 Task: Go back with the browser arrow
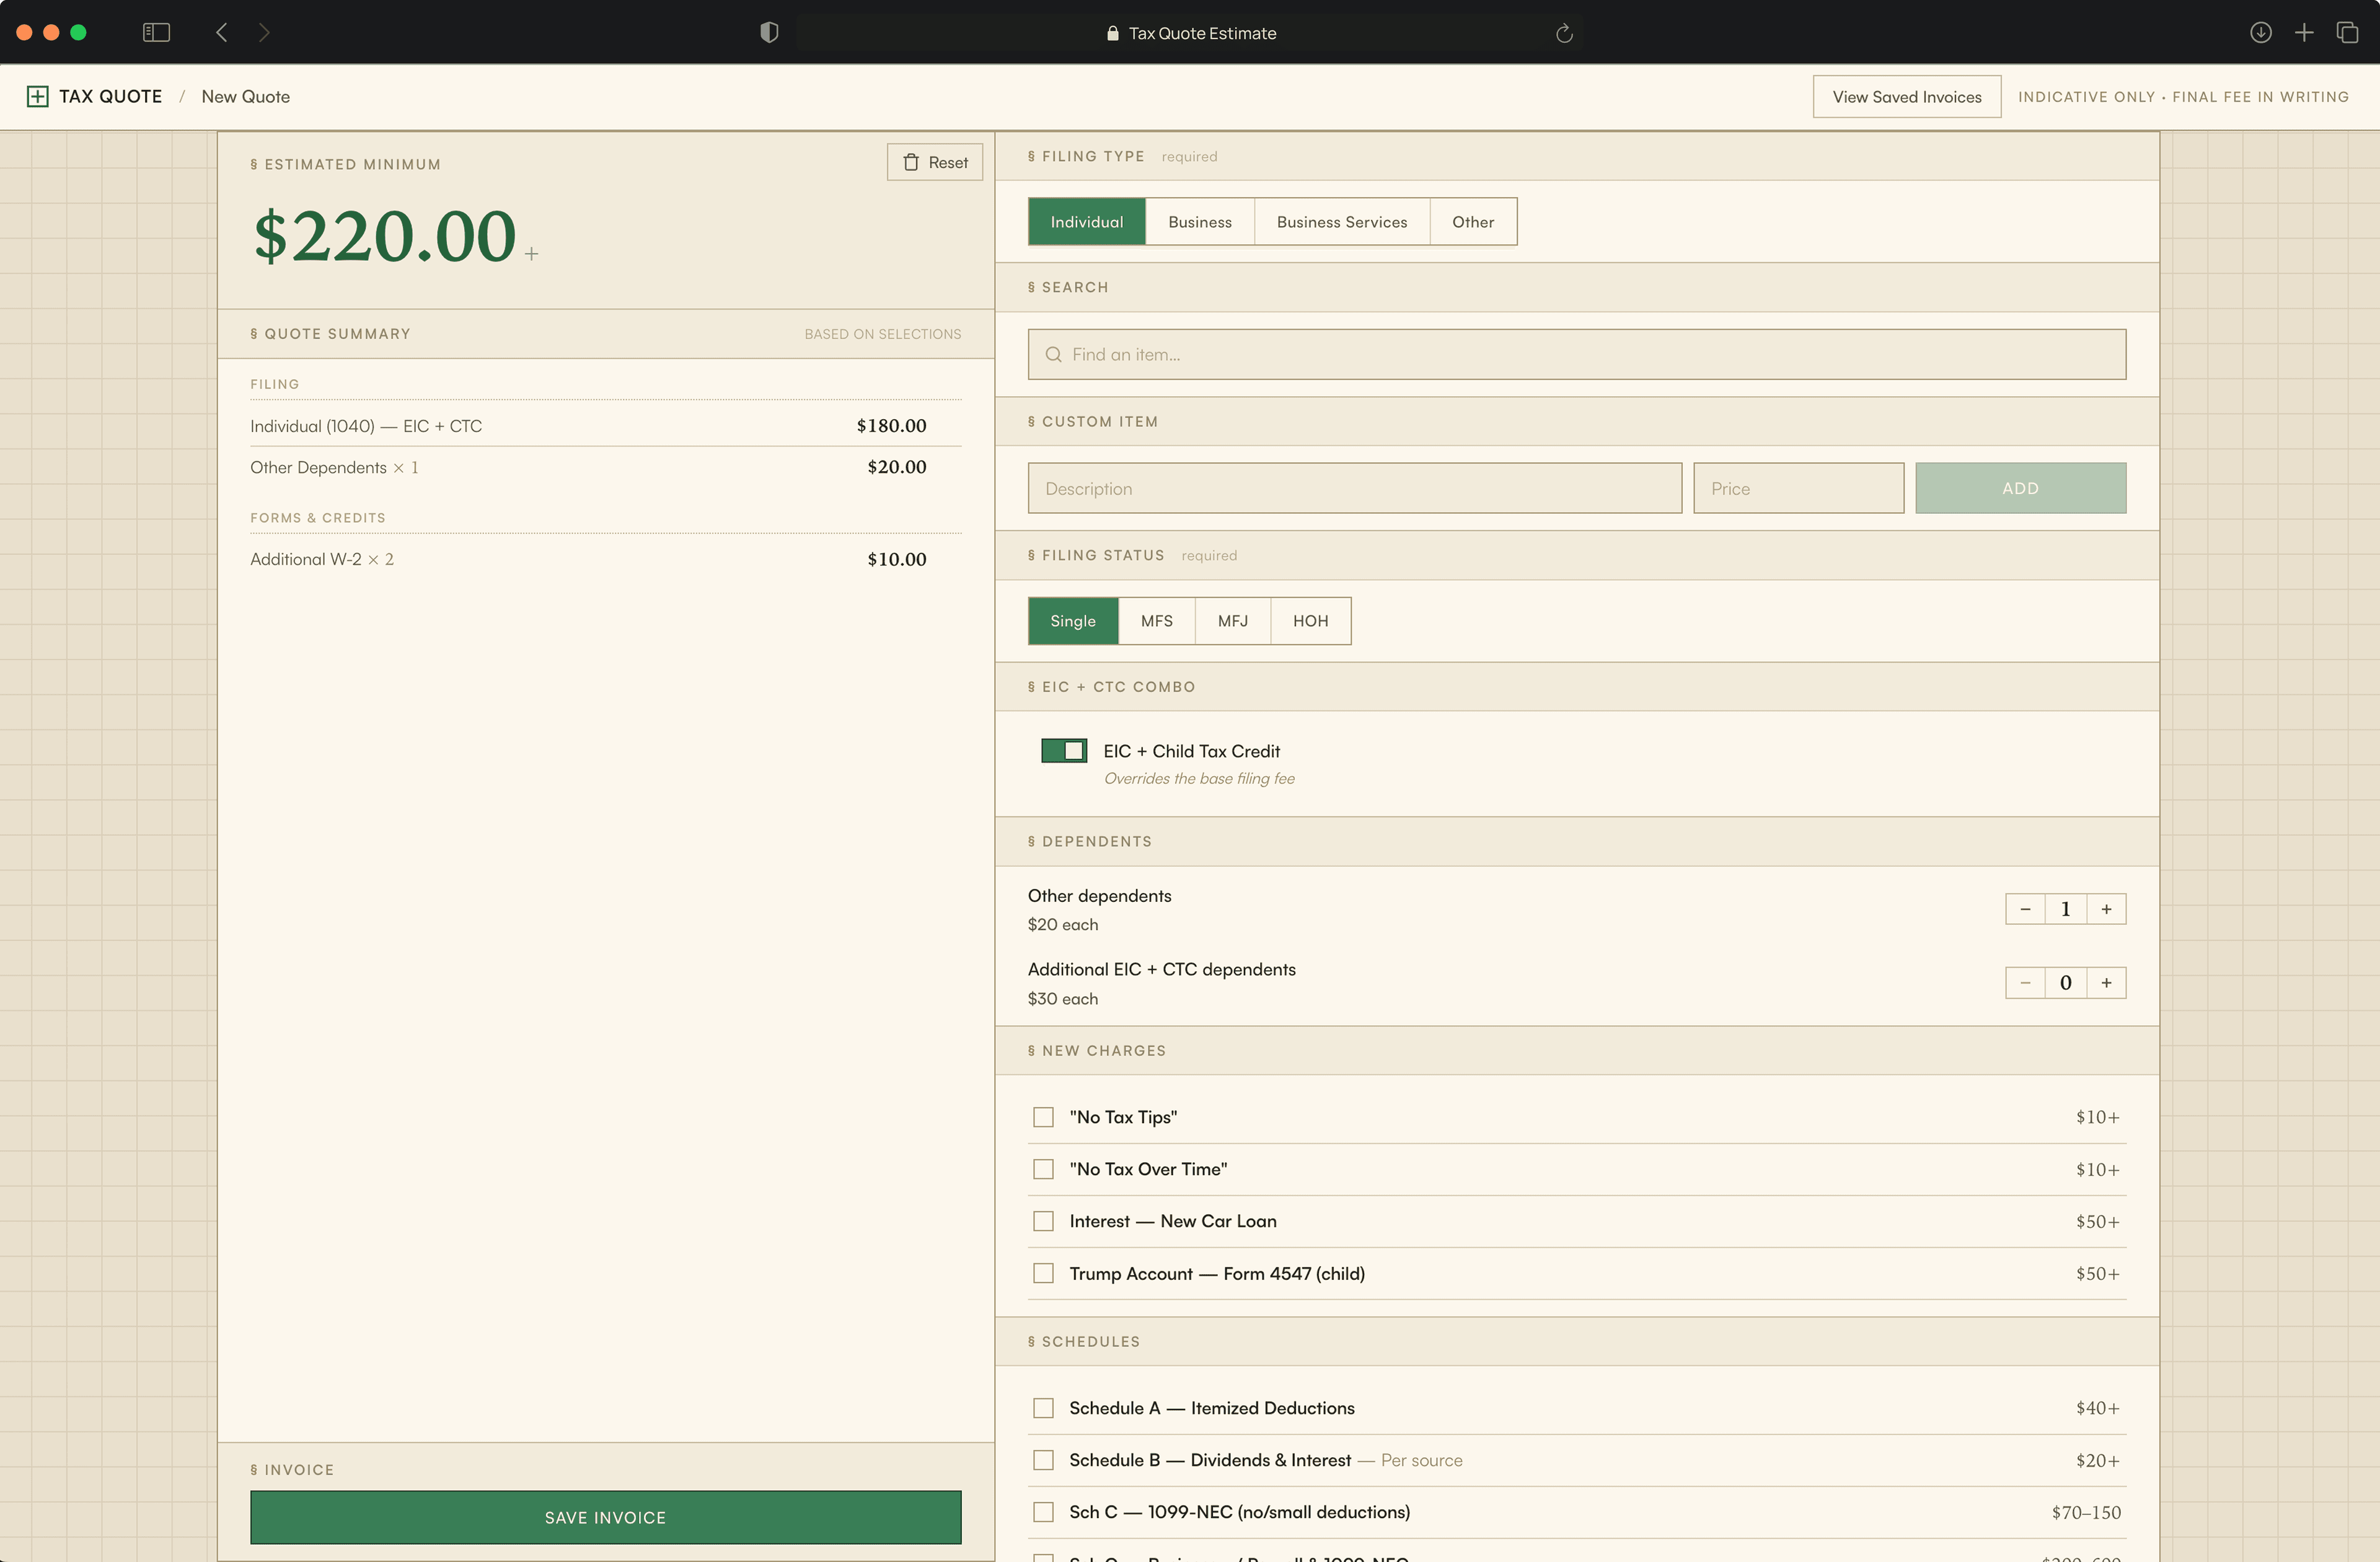(x=222, y=33)
